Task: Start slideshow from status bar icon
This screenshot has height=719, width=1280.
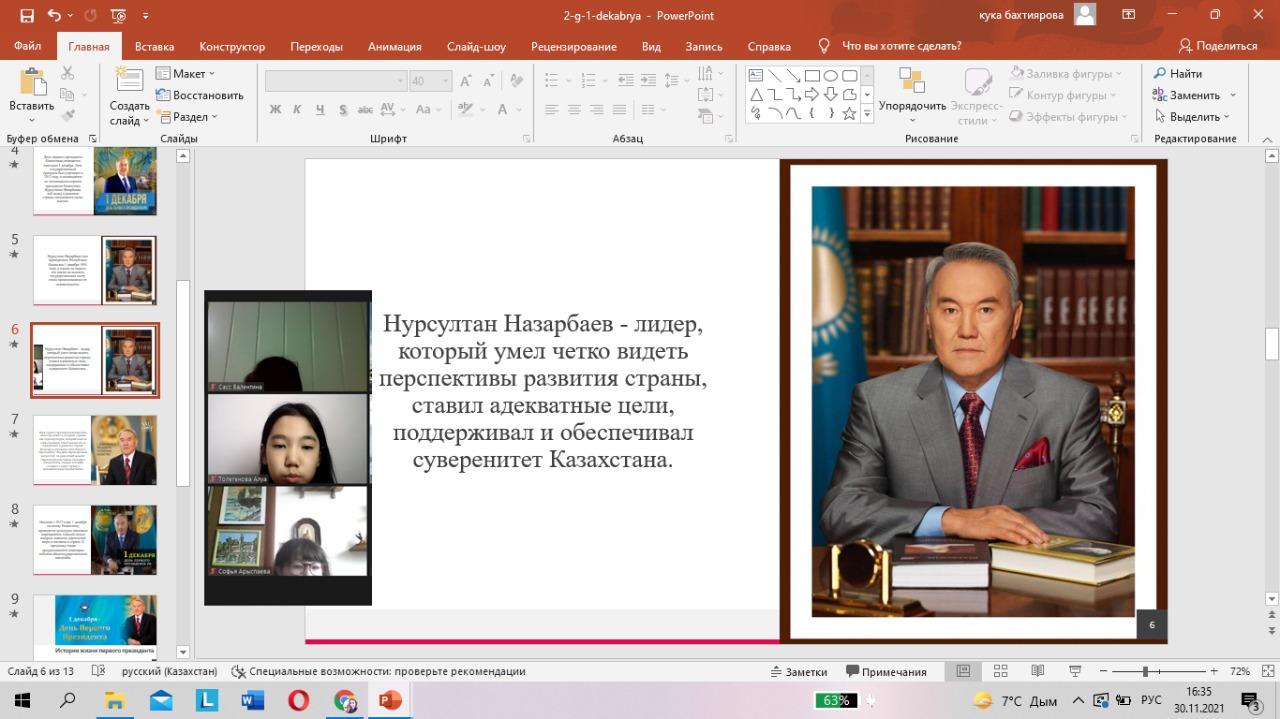Action: point(1075,672)
